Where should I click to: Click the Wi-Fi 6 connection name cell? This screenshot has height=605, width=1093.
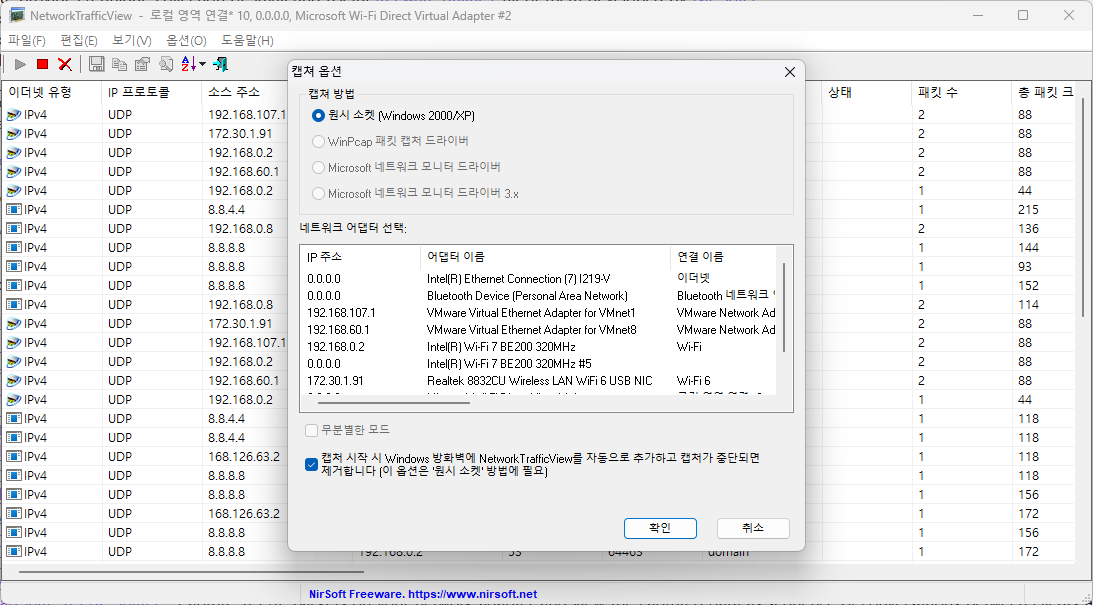click(694, 381)
